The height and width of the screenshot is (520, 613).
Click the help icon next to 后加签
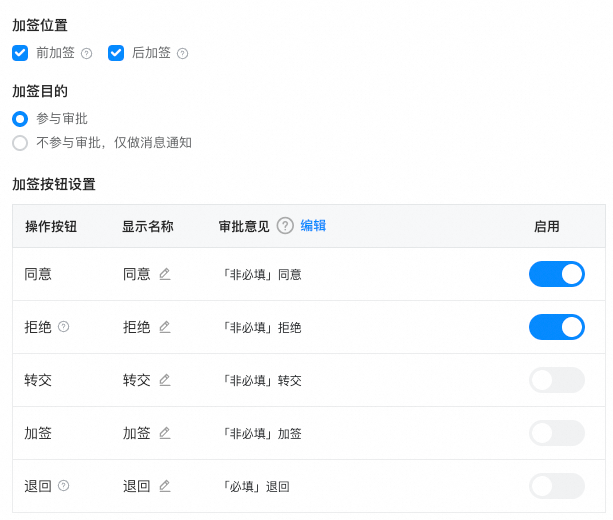click(183, 53)
